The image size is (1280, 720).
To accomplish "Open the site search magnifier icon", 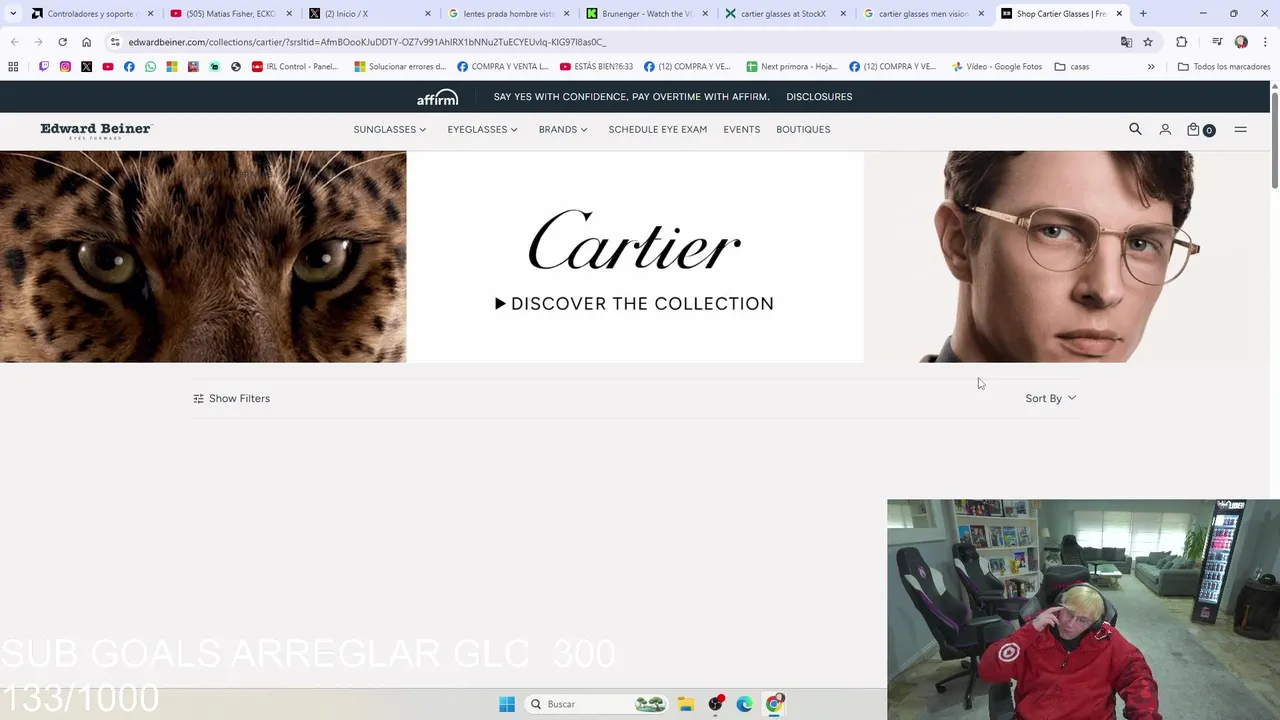I will tap(1135, 129).
